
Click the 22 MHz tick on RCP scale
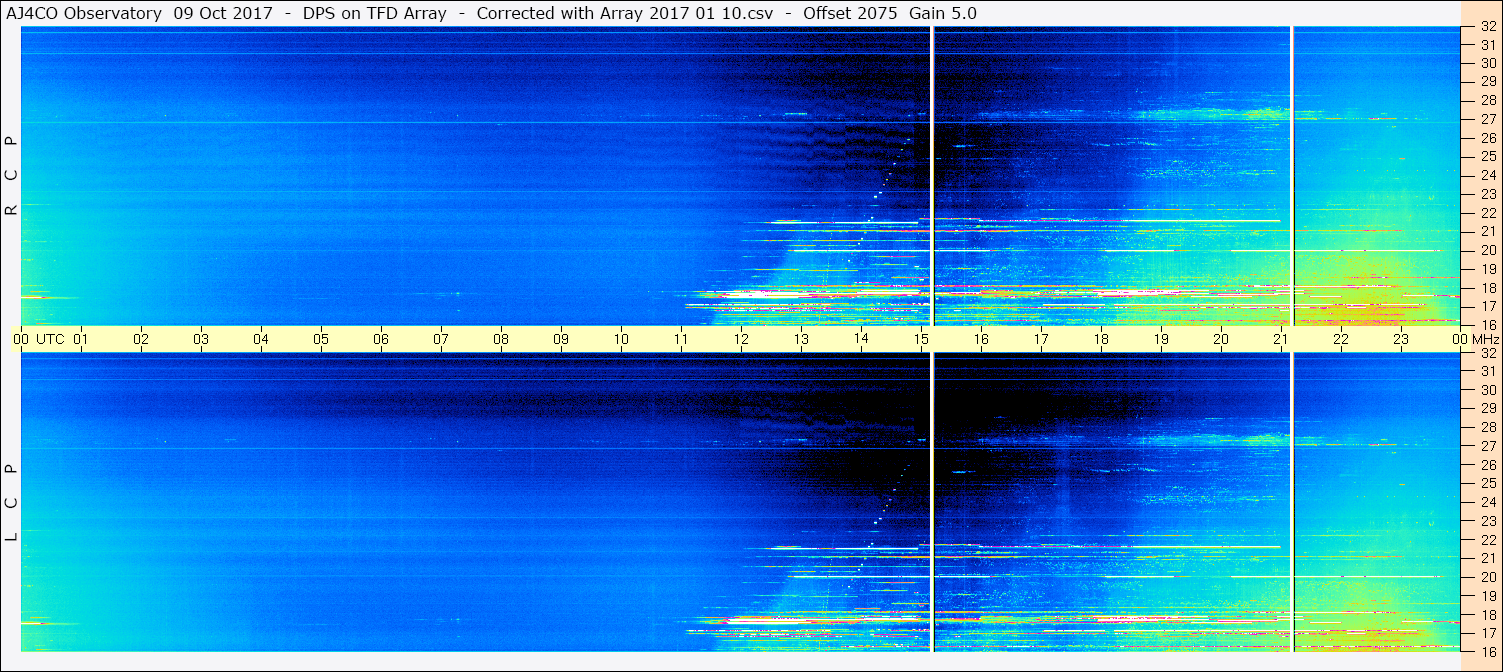pyautogui.click(x=1487, y=213)
